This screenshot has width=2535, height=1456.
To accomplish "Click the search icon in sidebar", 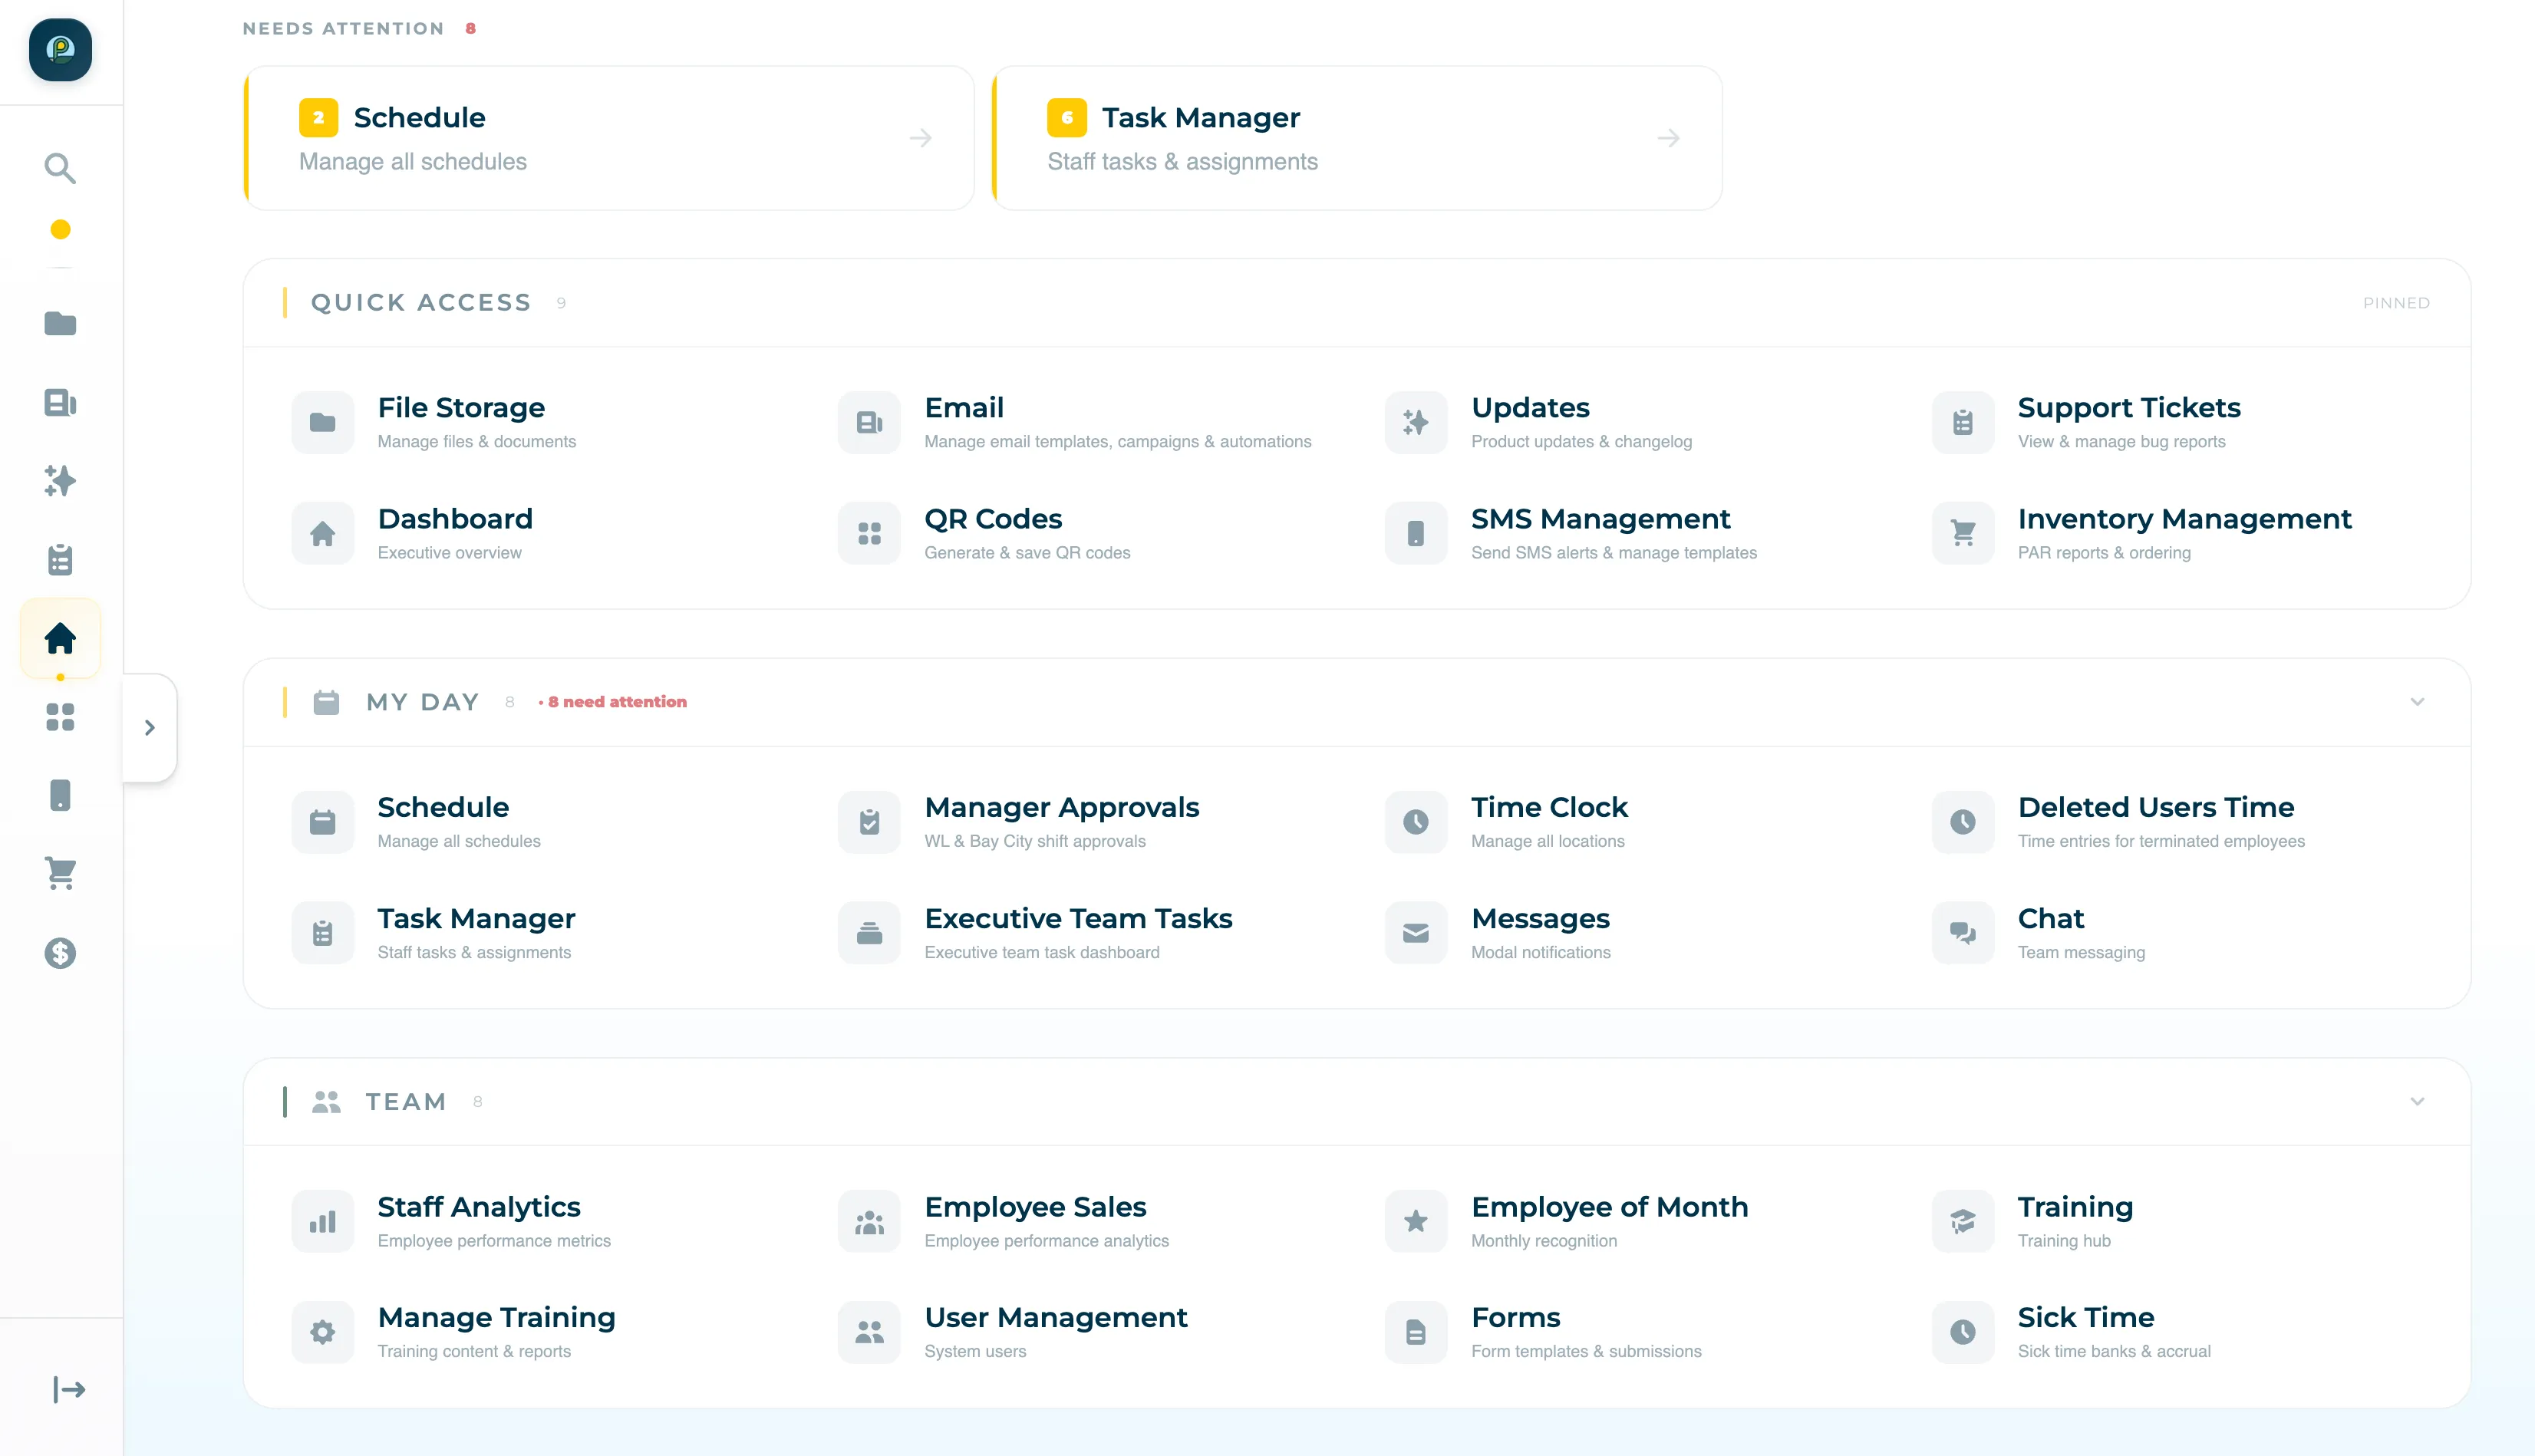I will click(x=60, y=168).
